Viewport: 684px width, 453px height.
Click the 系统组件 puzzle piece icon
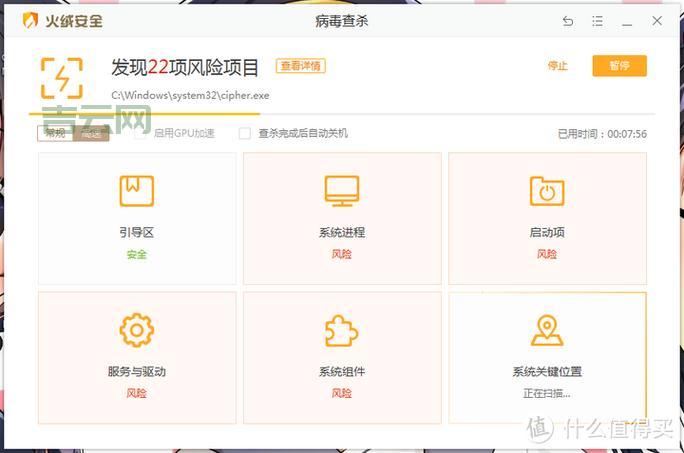pyautogui.click(x=342, y=331)
